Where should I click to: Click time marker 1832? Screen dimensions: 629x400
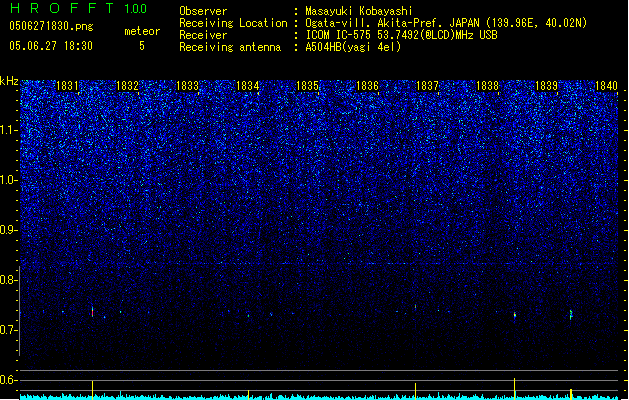(127, 86)
